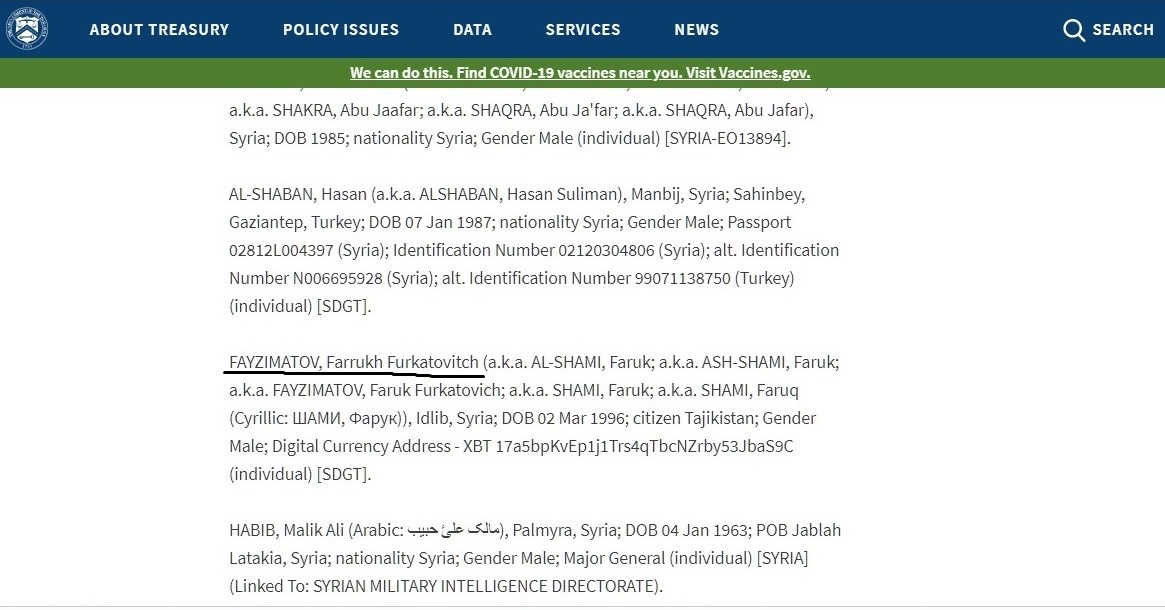Click the AL-SHABAN, Hasan entry name

coord(298,194)
